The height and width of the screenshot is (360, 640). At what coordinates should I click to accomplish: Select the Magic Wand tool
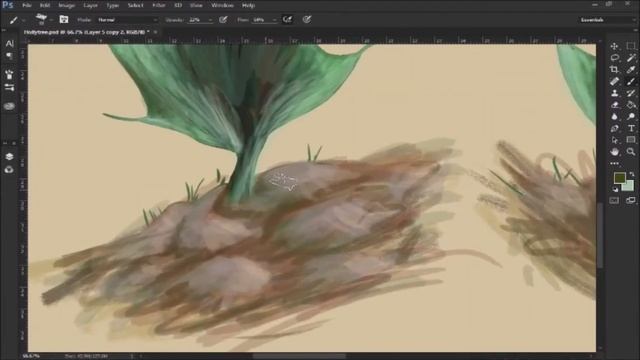[x=631, y=58]
